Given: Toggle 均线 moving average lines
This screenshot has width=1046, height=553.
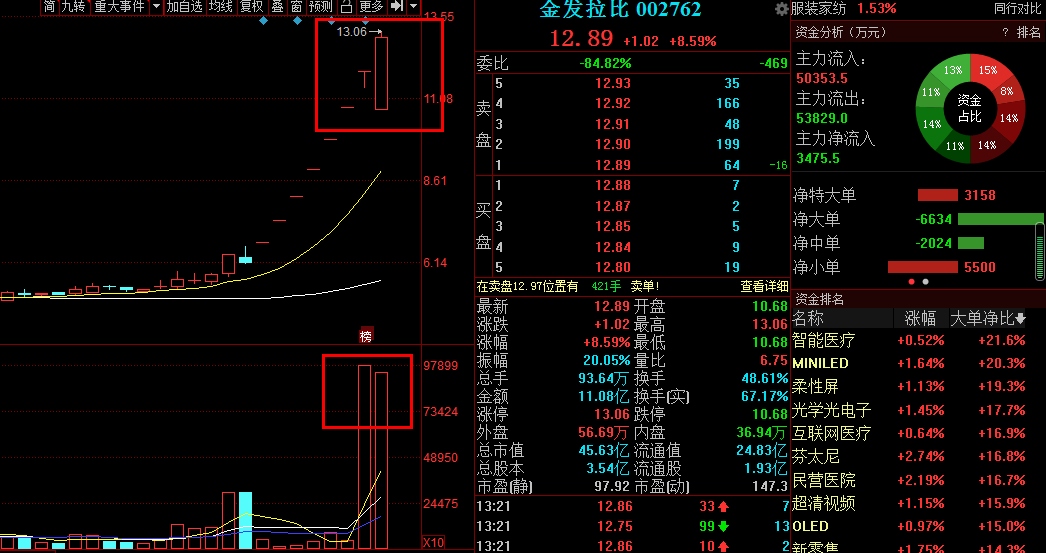Looking at the screenshot, I should [x=220, y=7].
